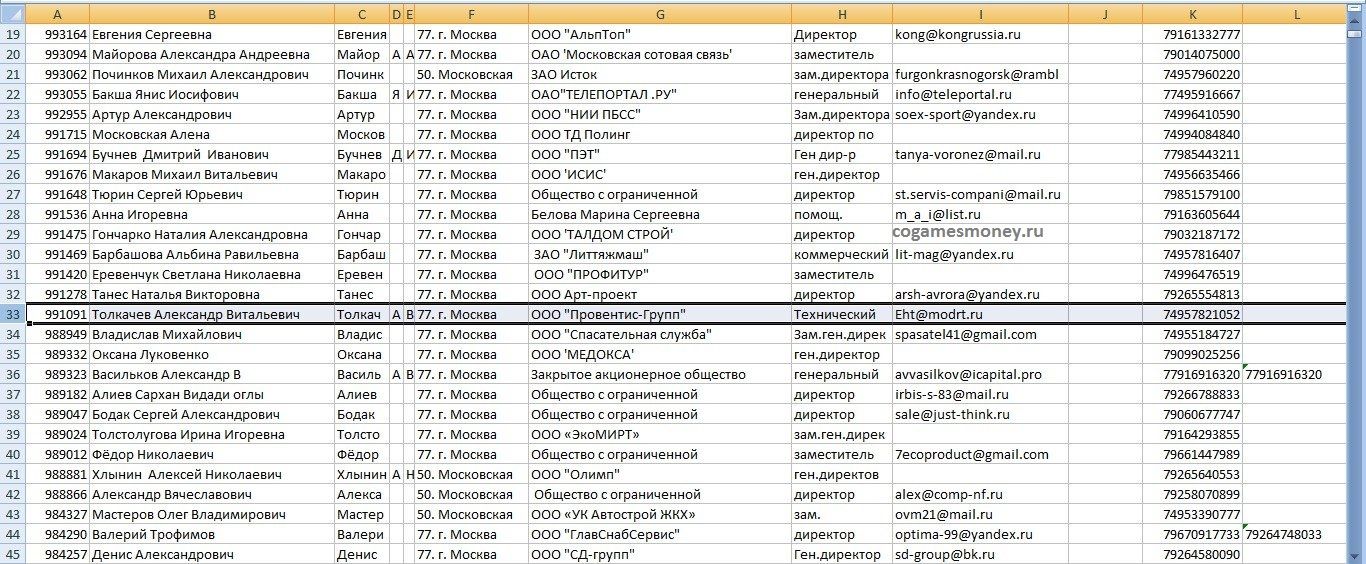Click cell 'Гончарко Наталия Александровна'

click(x=212, y=234)
